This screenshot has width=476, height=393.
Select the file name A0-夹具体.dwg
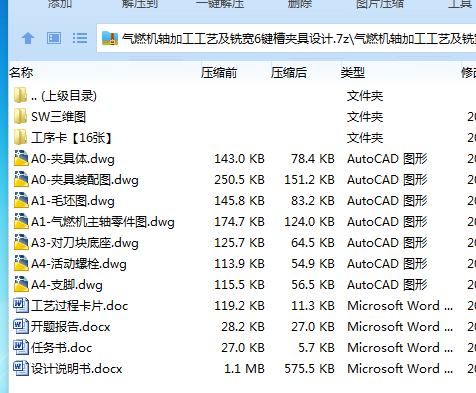click(73, 159)
